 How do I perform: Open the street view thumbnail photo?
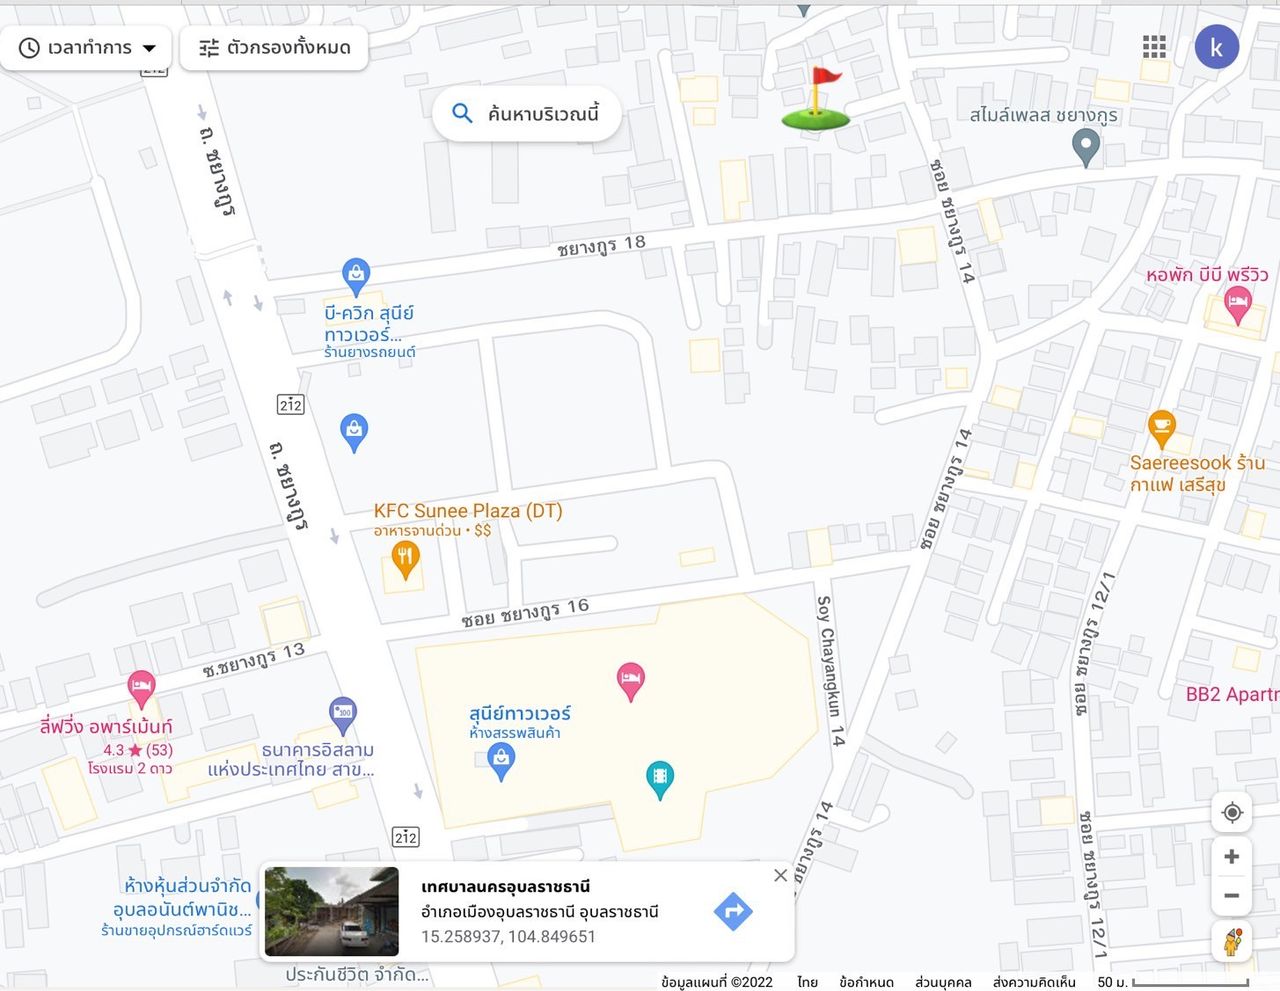[x=331, y=912]
